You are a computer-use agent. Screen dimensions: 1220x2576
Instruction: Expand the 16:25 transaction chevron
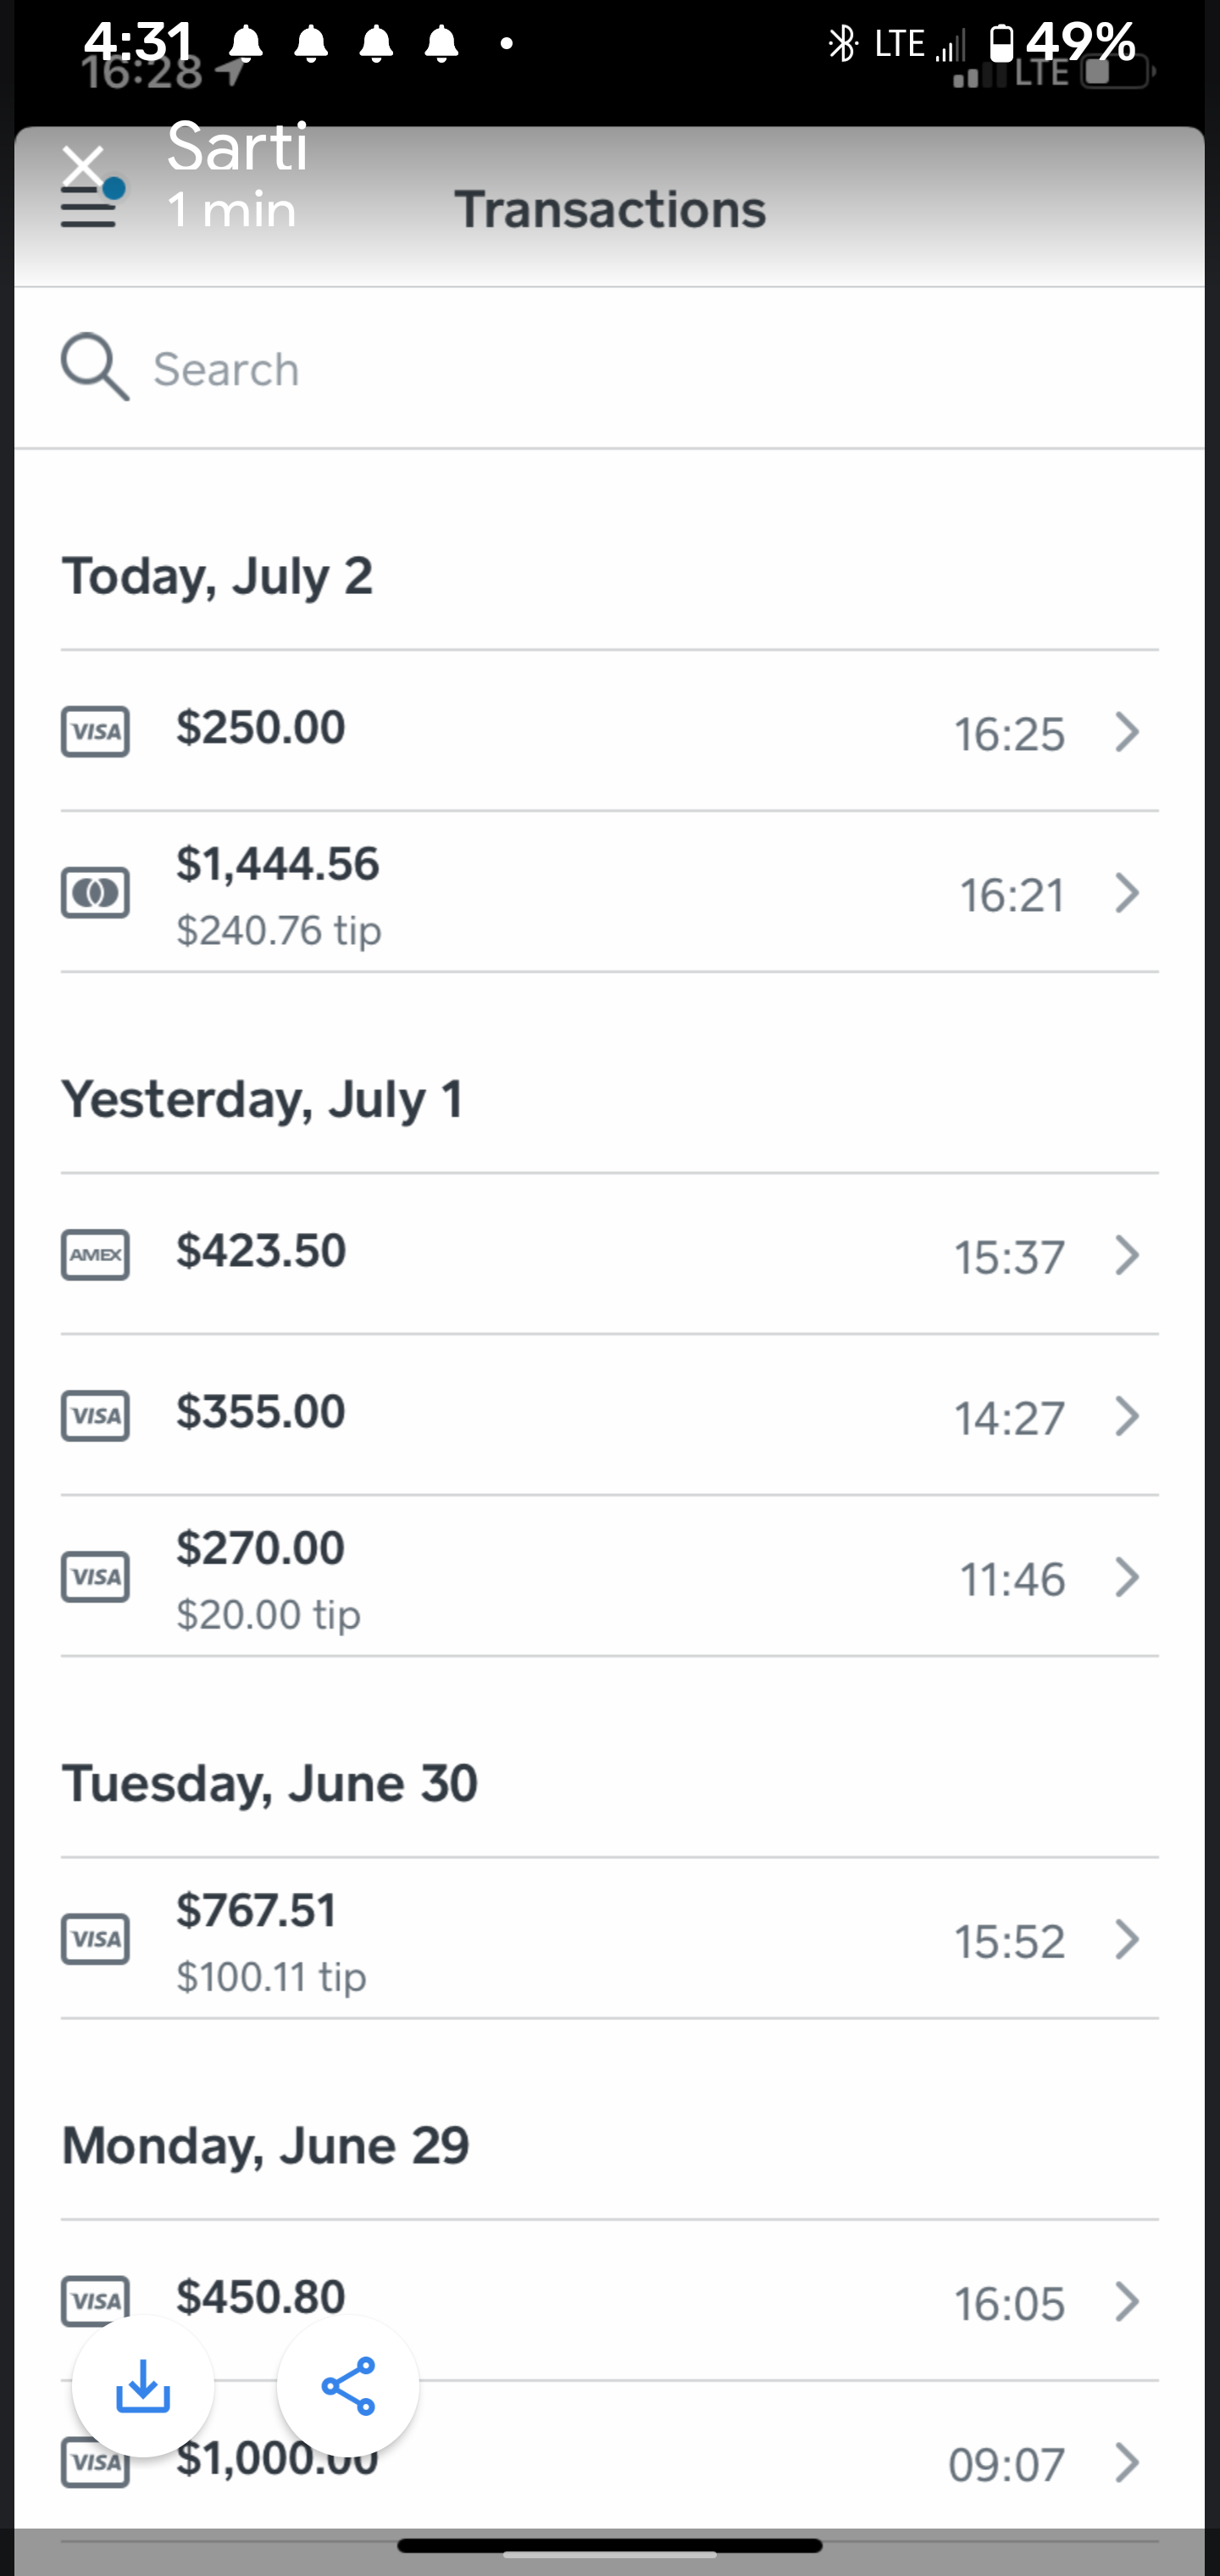pos(1127,732)
